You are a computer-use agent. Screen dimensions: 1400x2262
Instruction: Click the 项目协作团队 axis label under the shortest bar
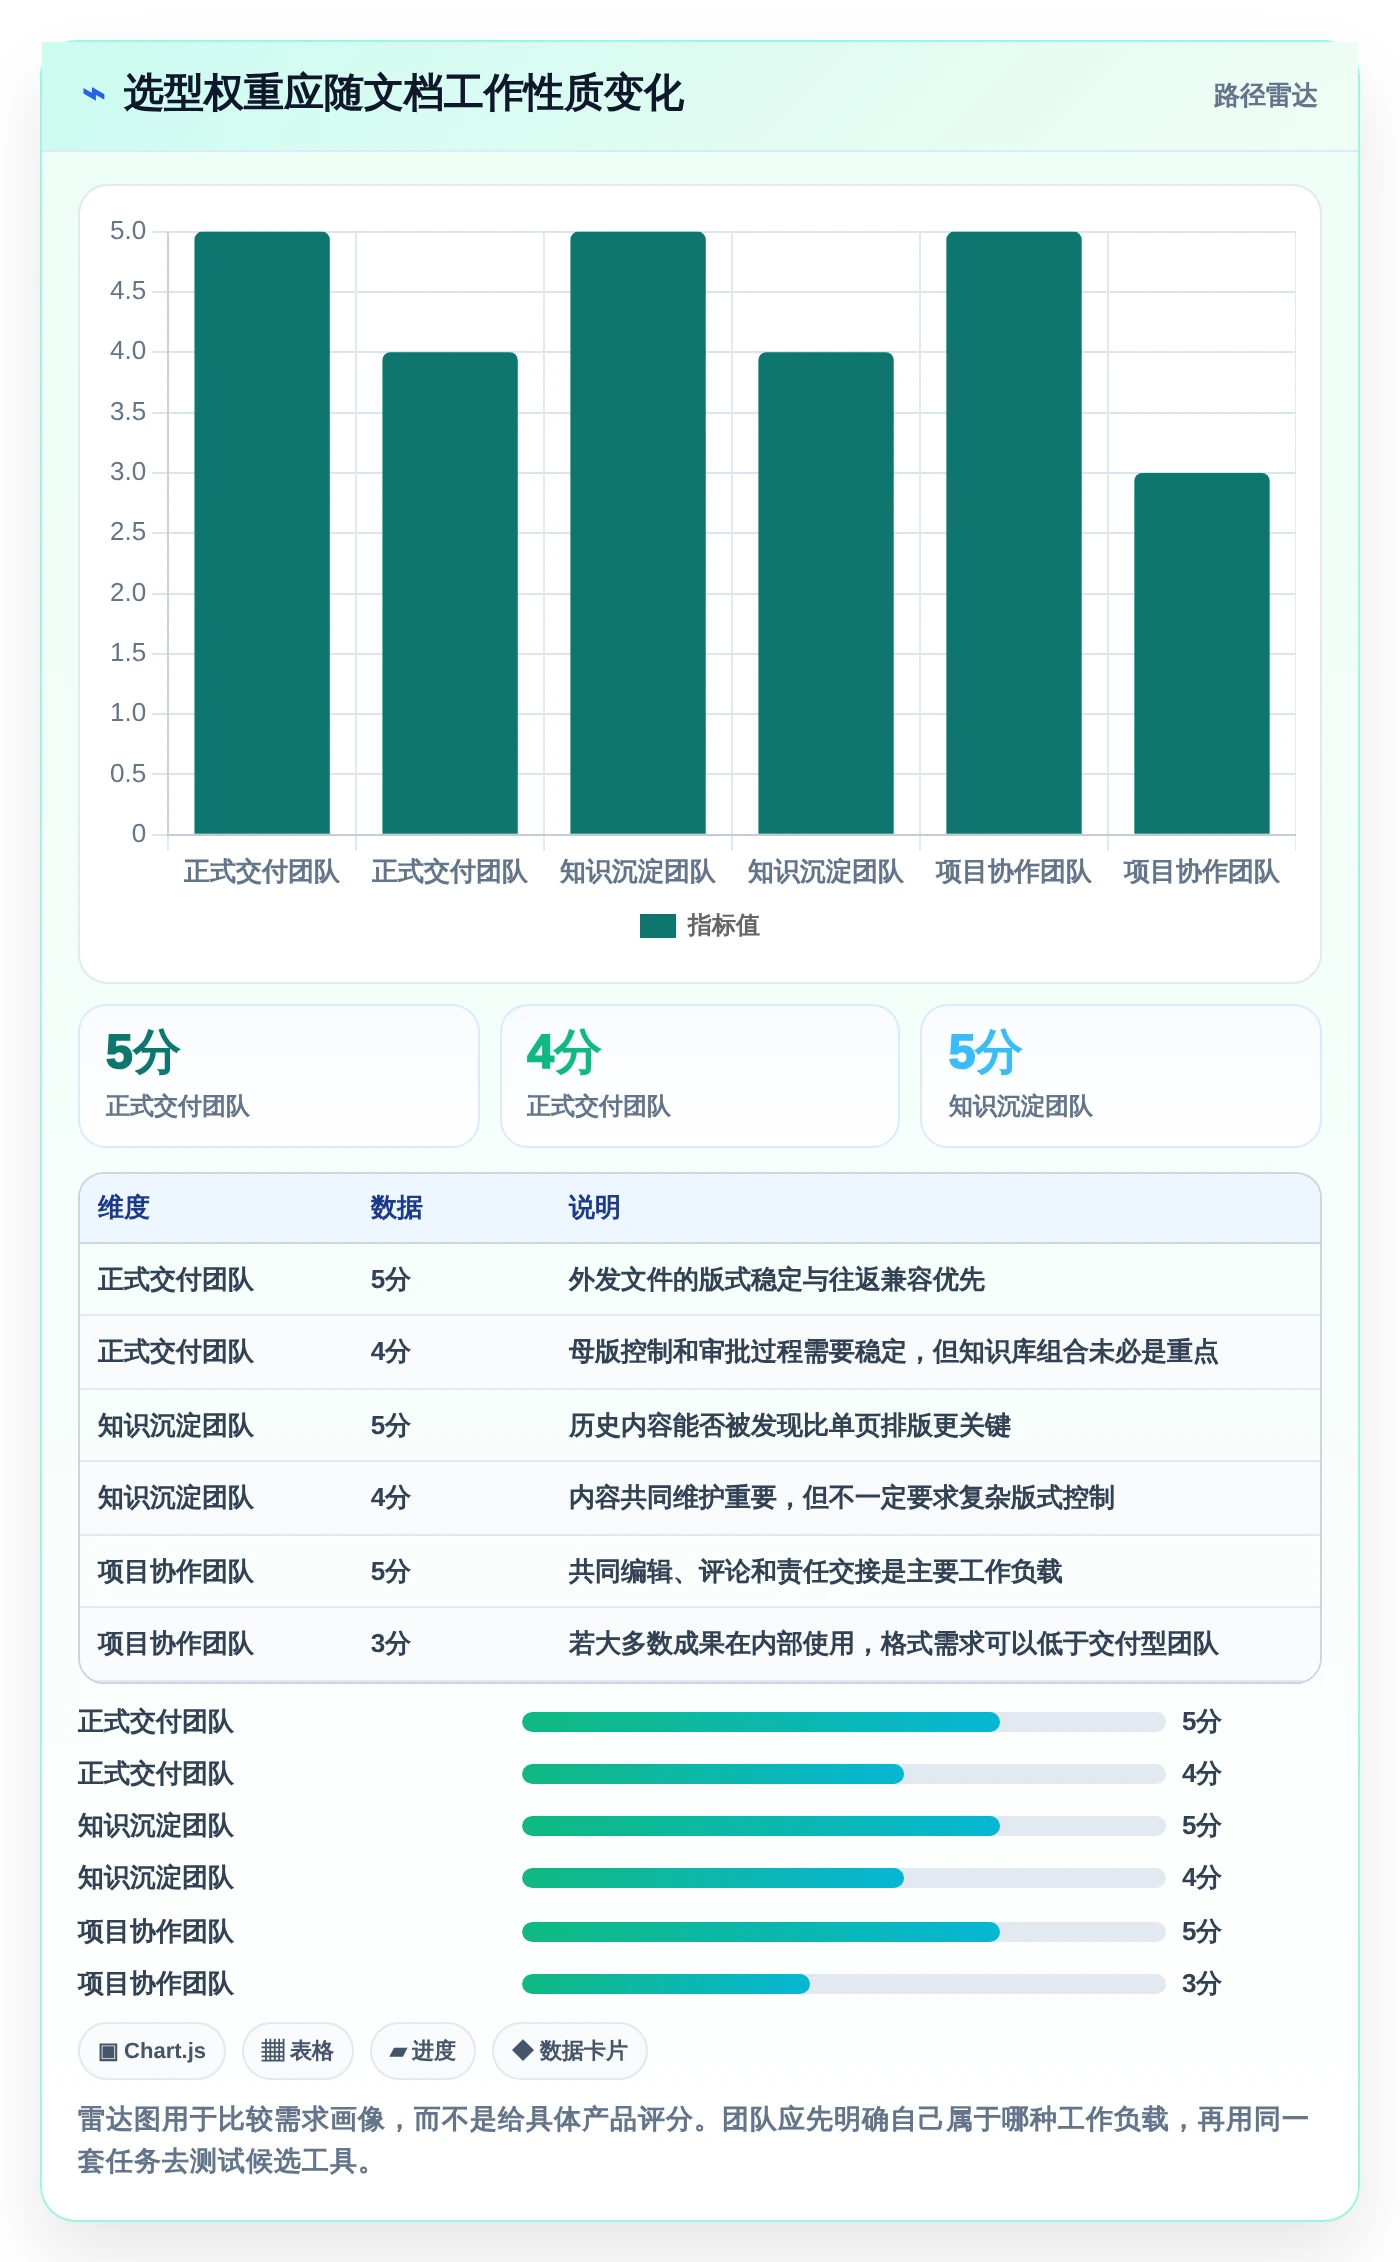pos(1202,872)
